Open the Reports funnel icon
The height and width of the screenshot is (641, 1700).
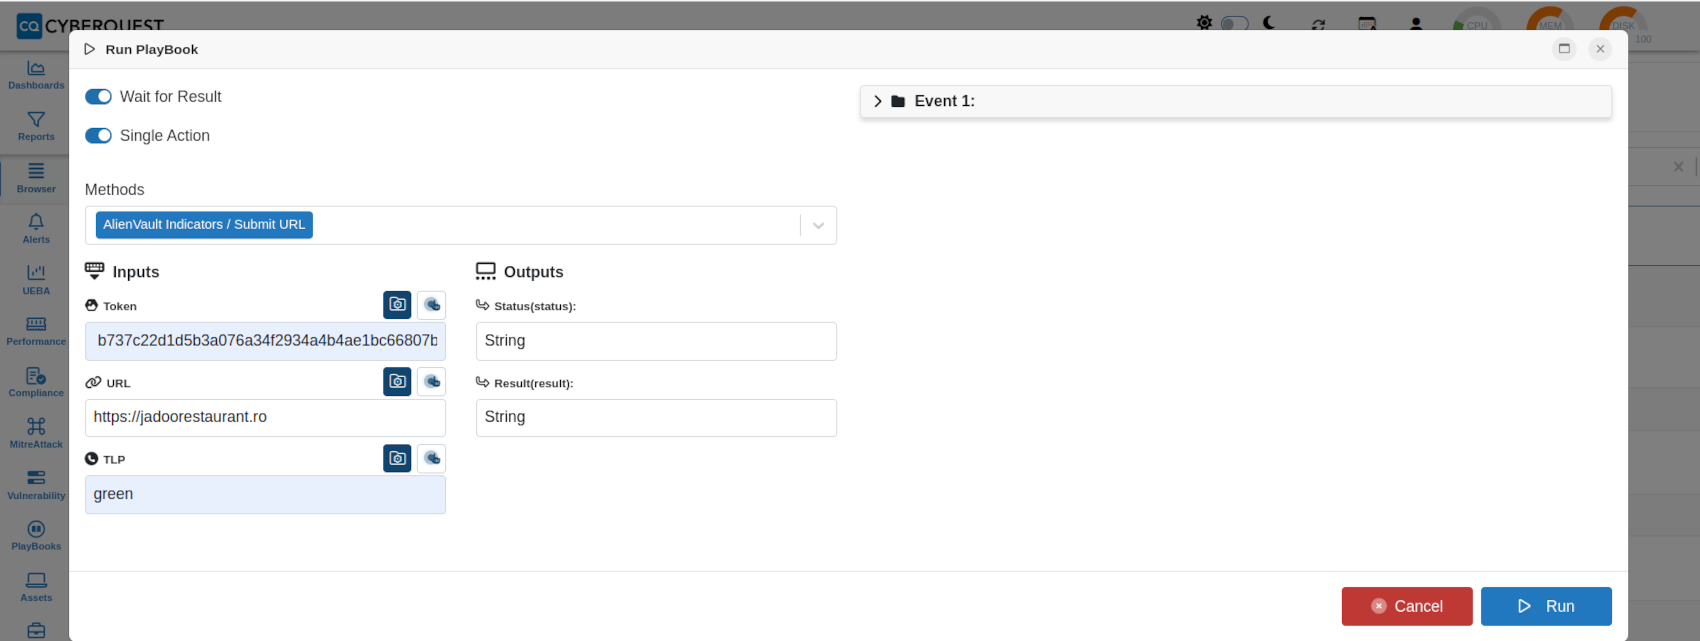click(36, 119)
